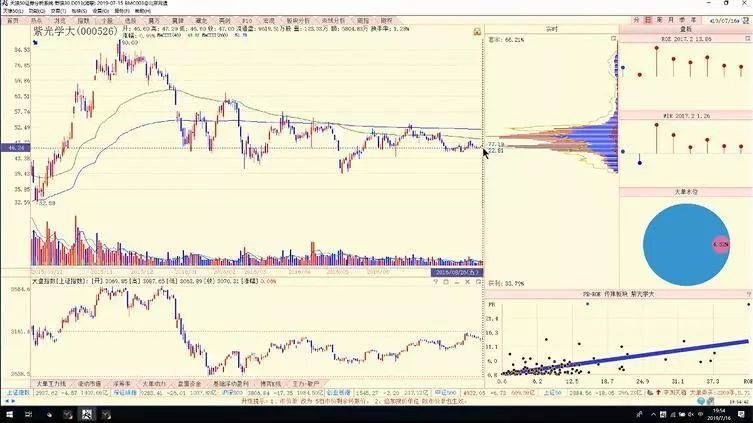The width and height of the screenshot is (753, 423).
Task: Close the index sub-chart panel
Action: tap(467, 282)
